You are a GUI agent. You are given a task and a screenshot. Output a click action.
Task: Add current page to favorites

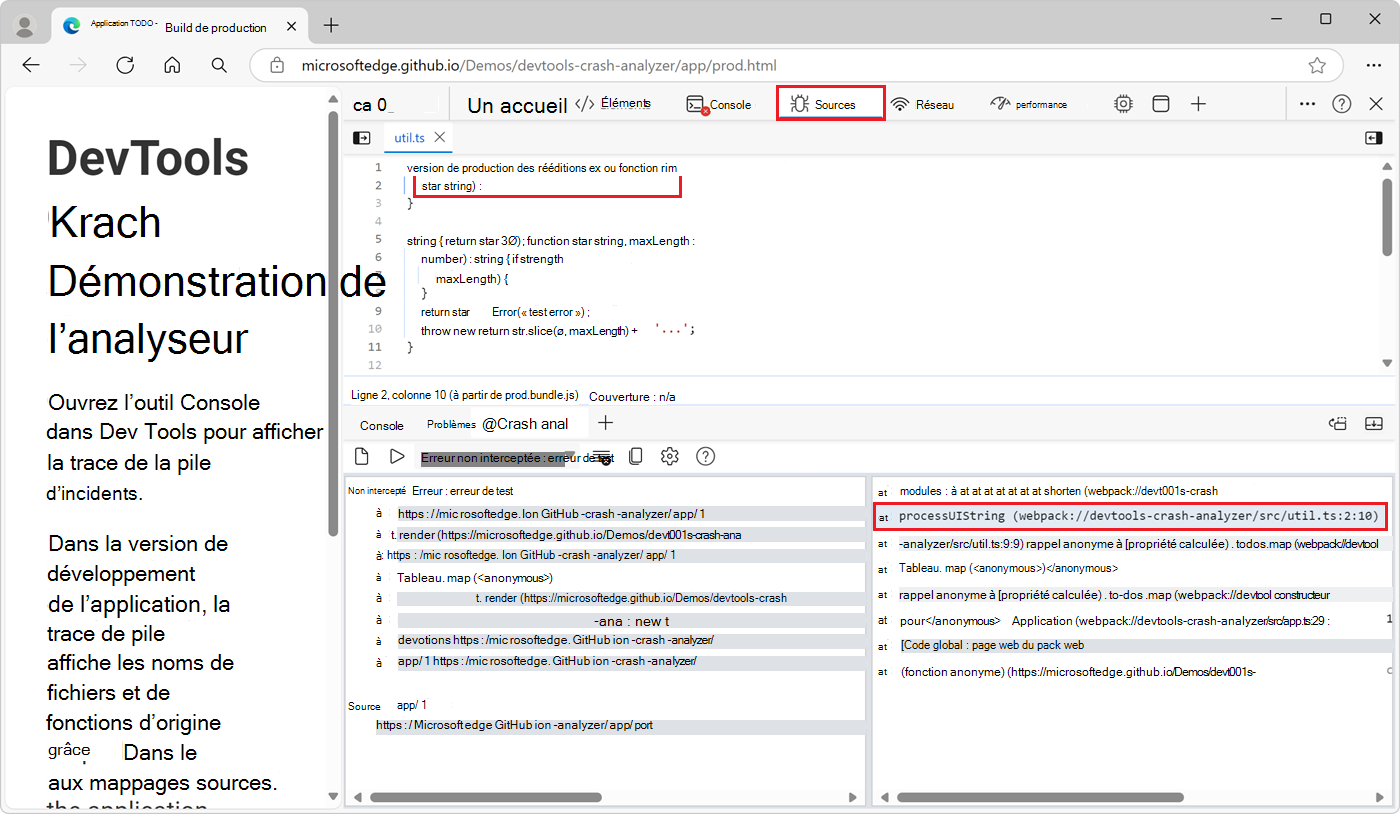(x=1318, y=65)
